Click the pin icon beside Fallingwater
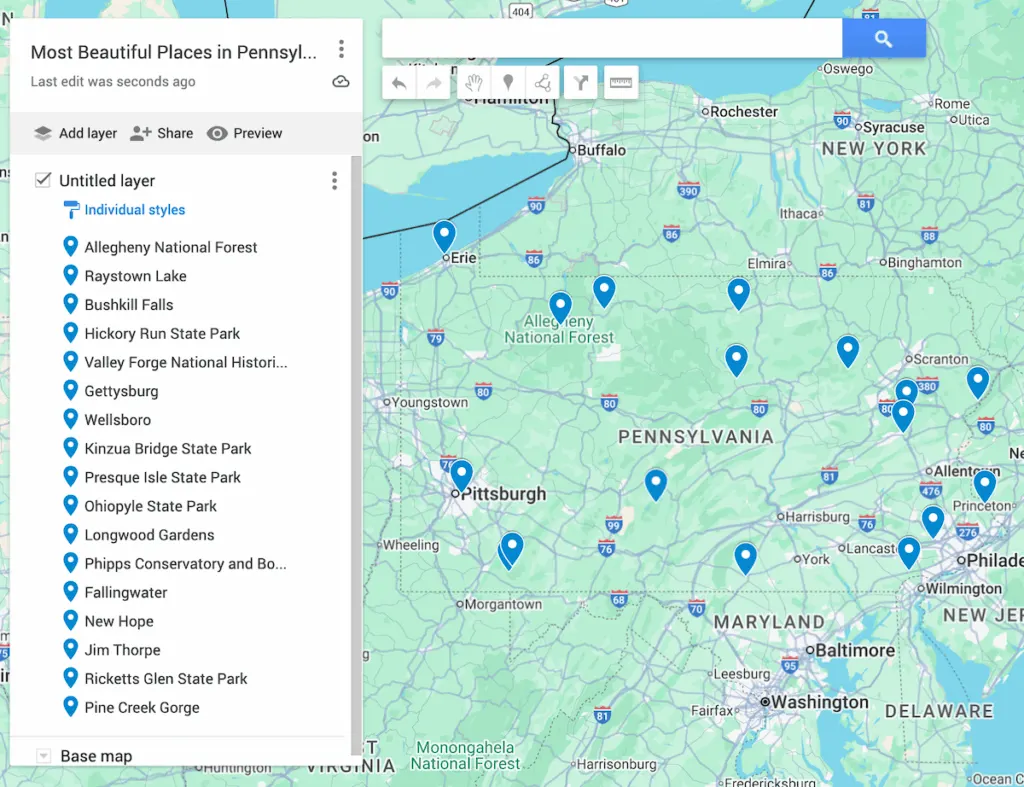Screen dimensions: 1024x787 pos(71,591)
